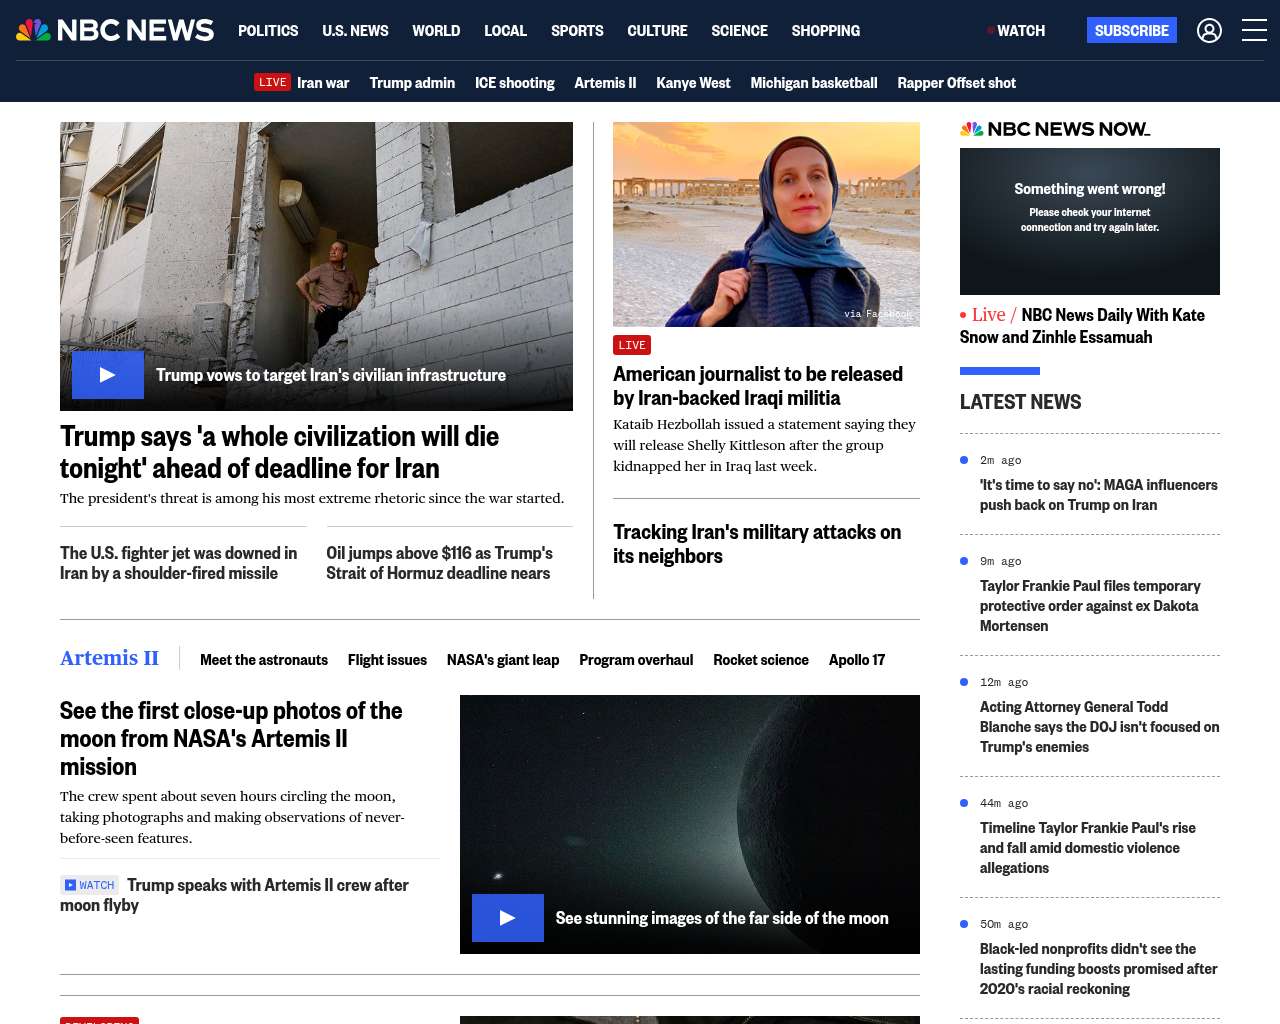The image size is (1280, 1024).
Task: Read the Black-led nonprofits funding story
Action: 1099,969
